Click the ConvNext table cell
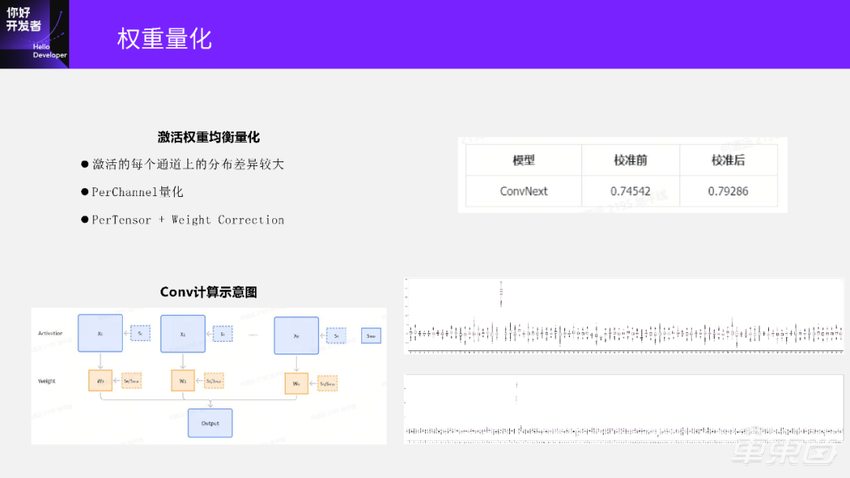The image size is (850, 478). [x=524, y=190]
